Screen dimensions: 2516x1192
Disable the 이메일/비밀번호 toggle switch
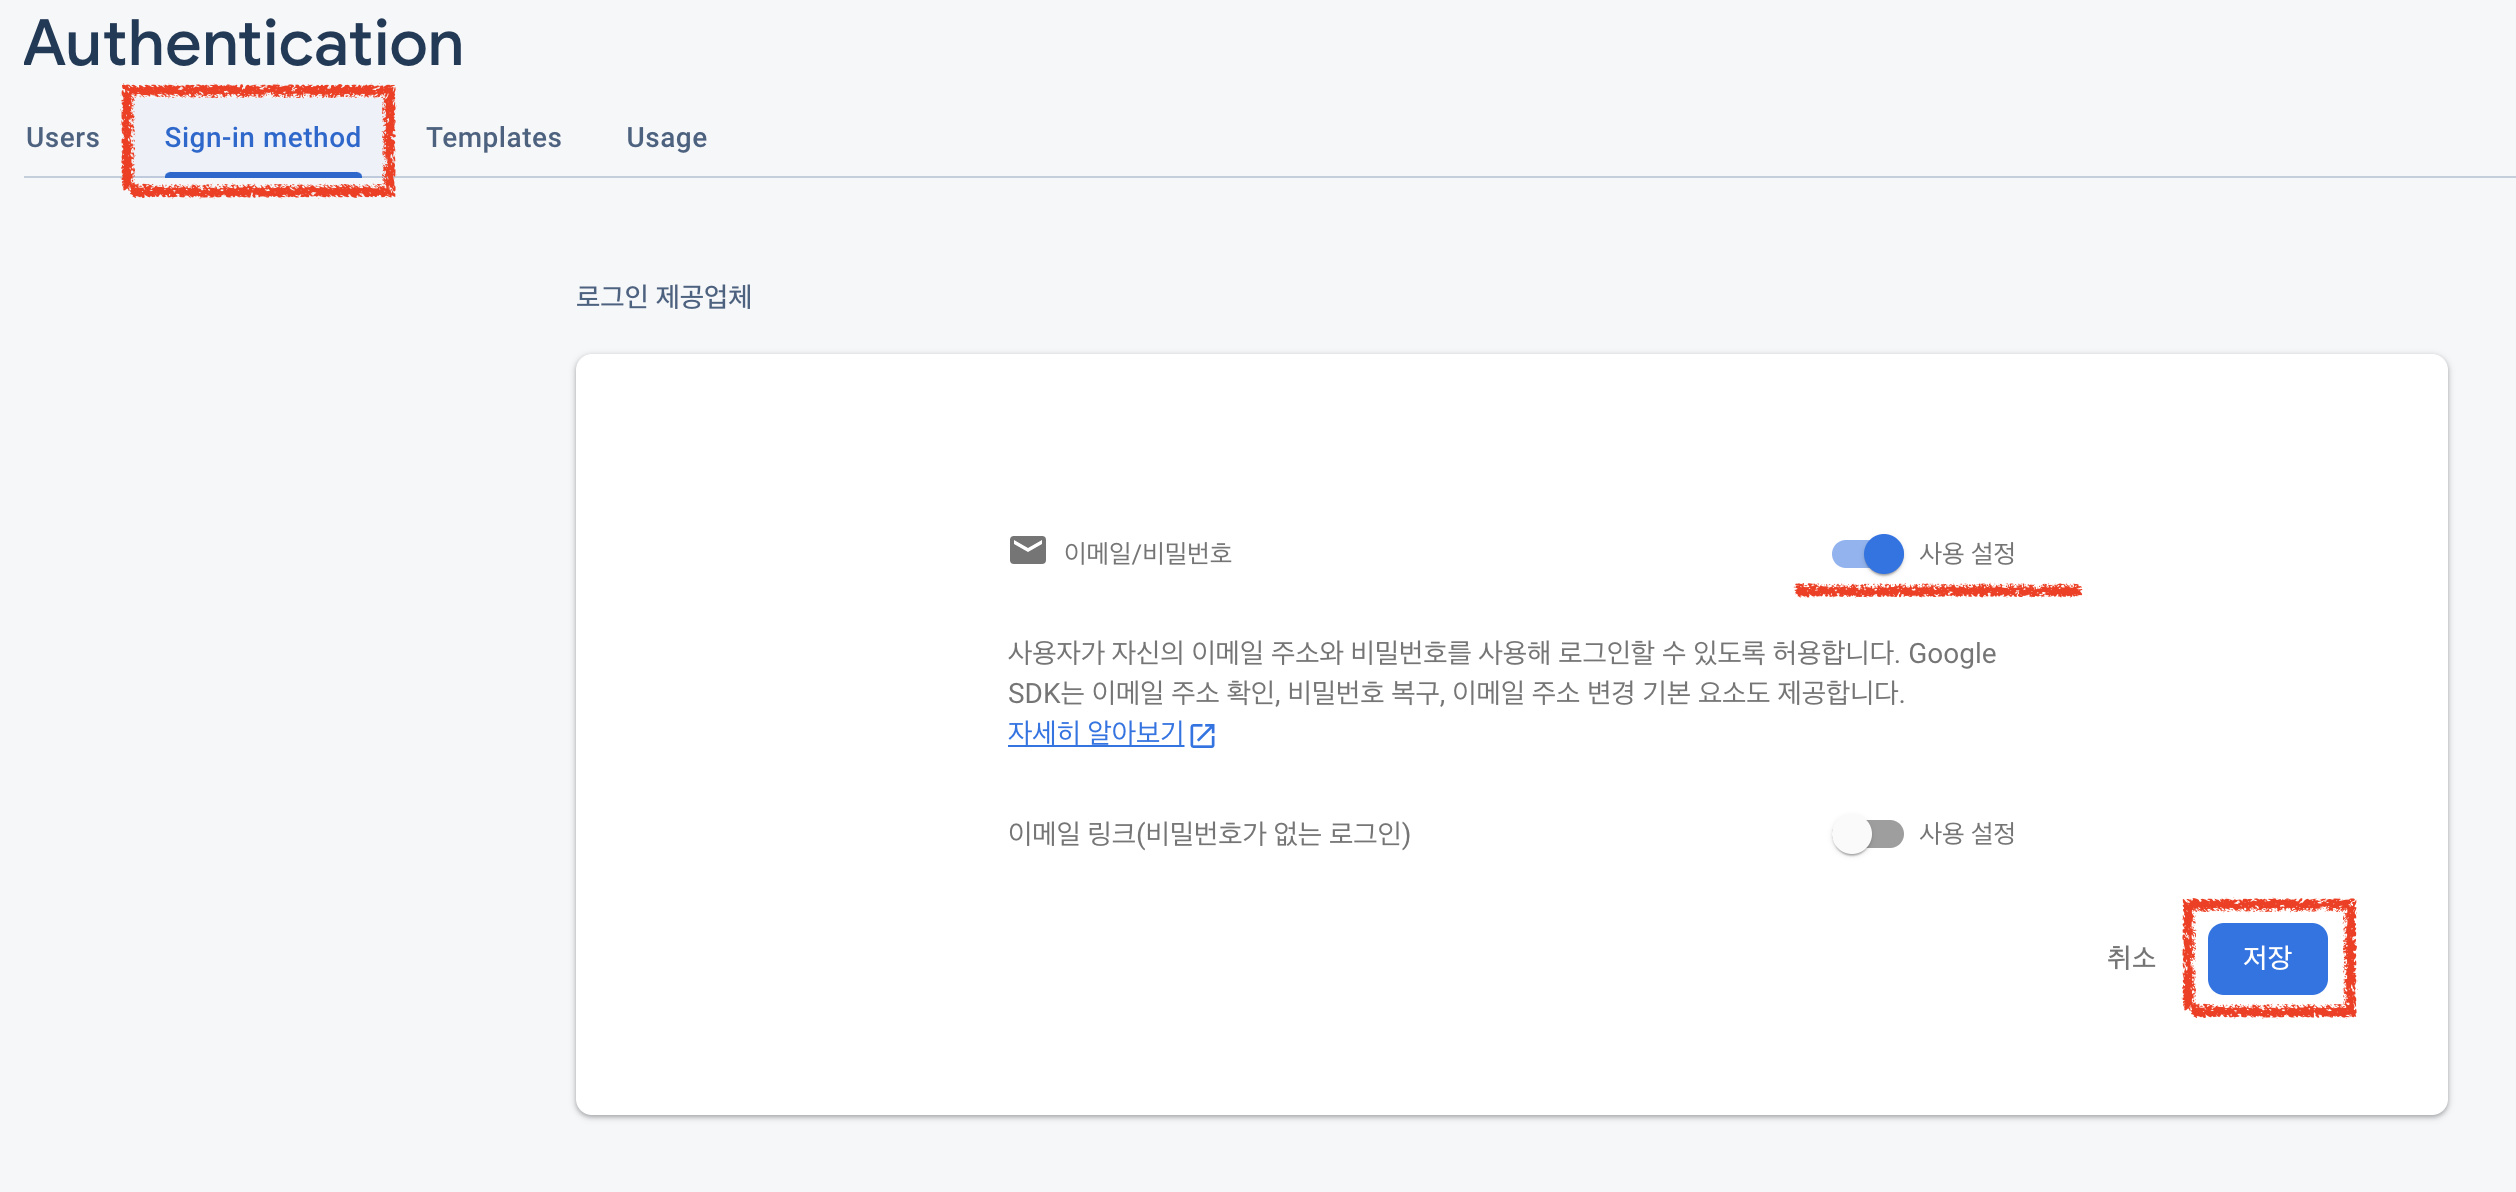(1867, 554)
